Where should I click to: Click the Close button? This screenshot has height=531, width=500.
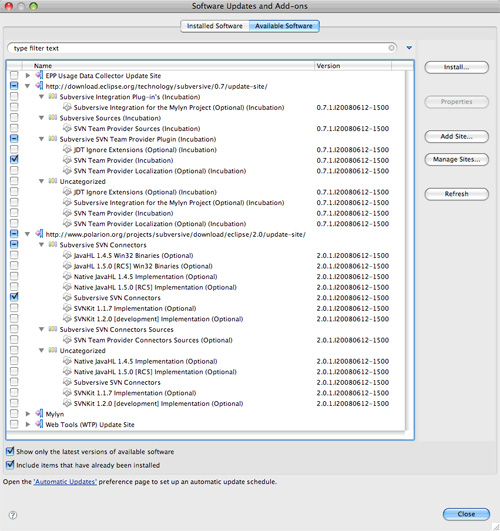466,514
